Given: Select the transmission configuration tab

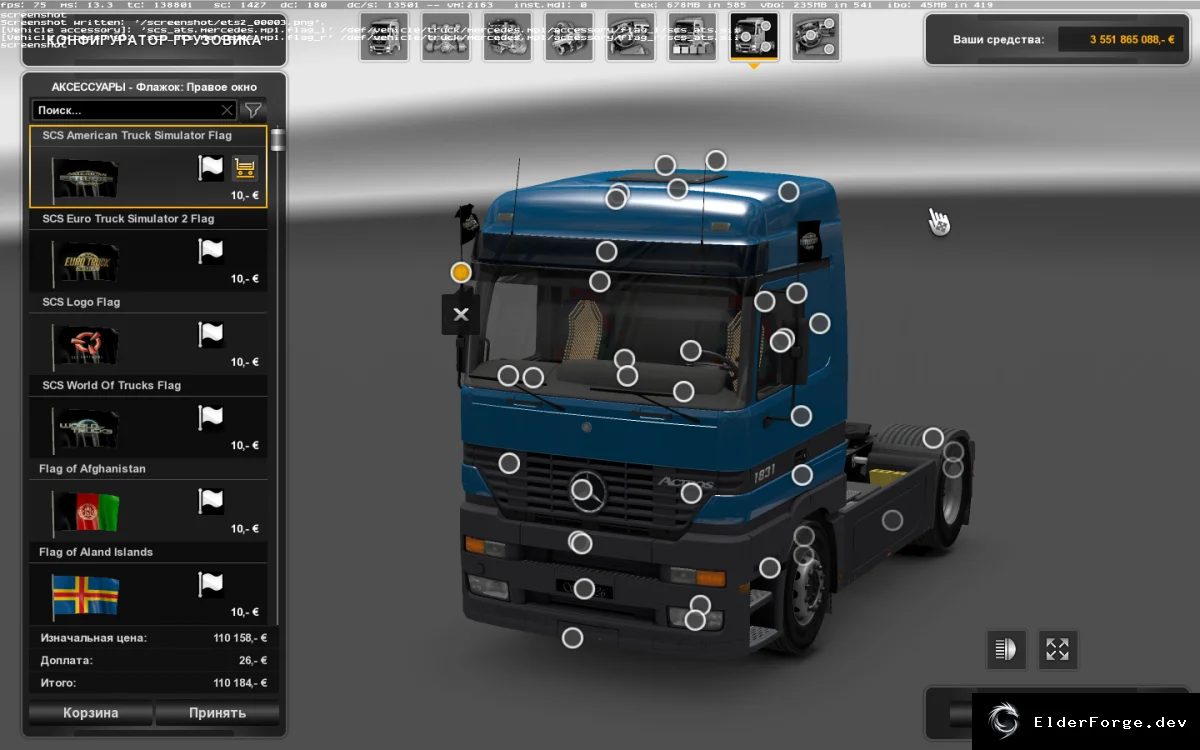Looking at the screenshot, I should pyautogui.click(x=569, y=37).
